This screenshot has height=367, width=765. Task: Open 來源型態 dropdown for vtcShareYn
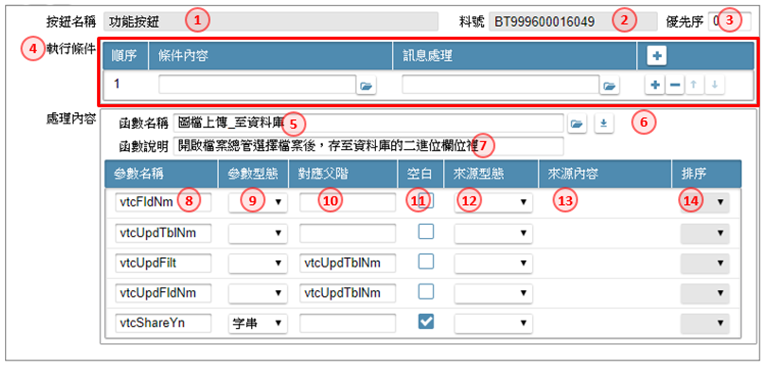493,323
